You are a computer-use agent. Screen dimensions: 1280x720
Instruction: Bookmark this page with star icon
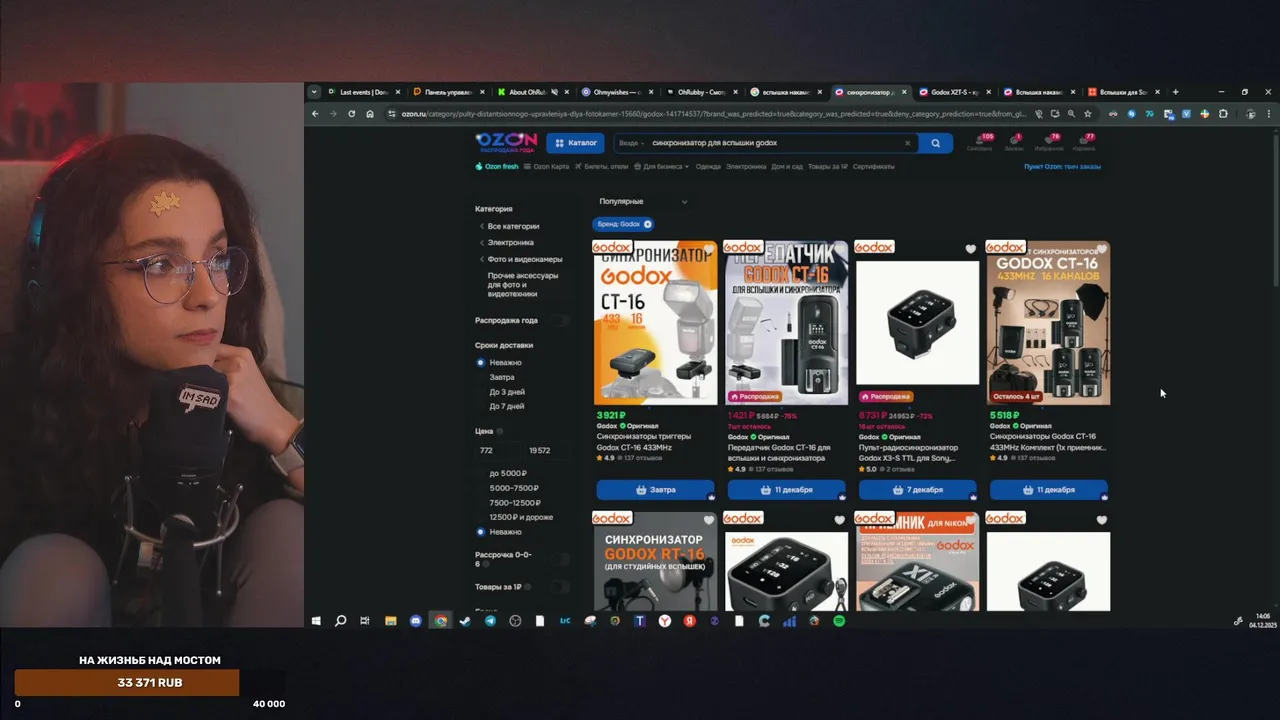point(1088,114)
